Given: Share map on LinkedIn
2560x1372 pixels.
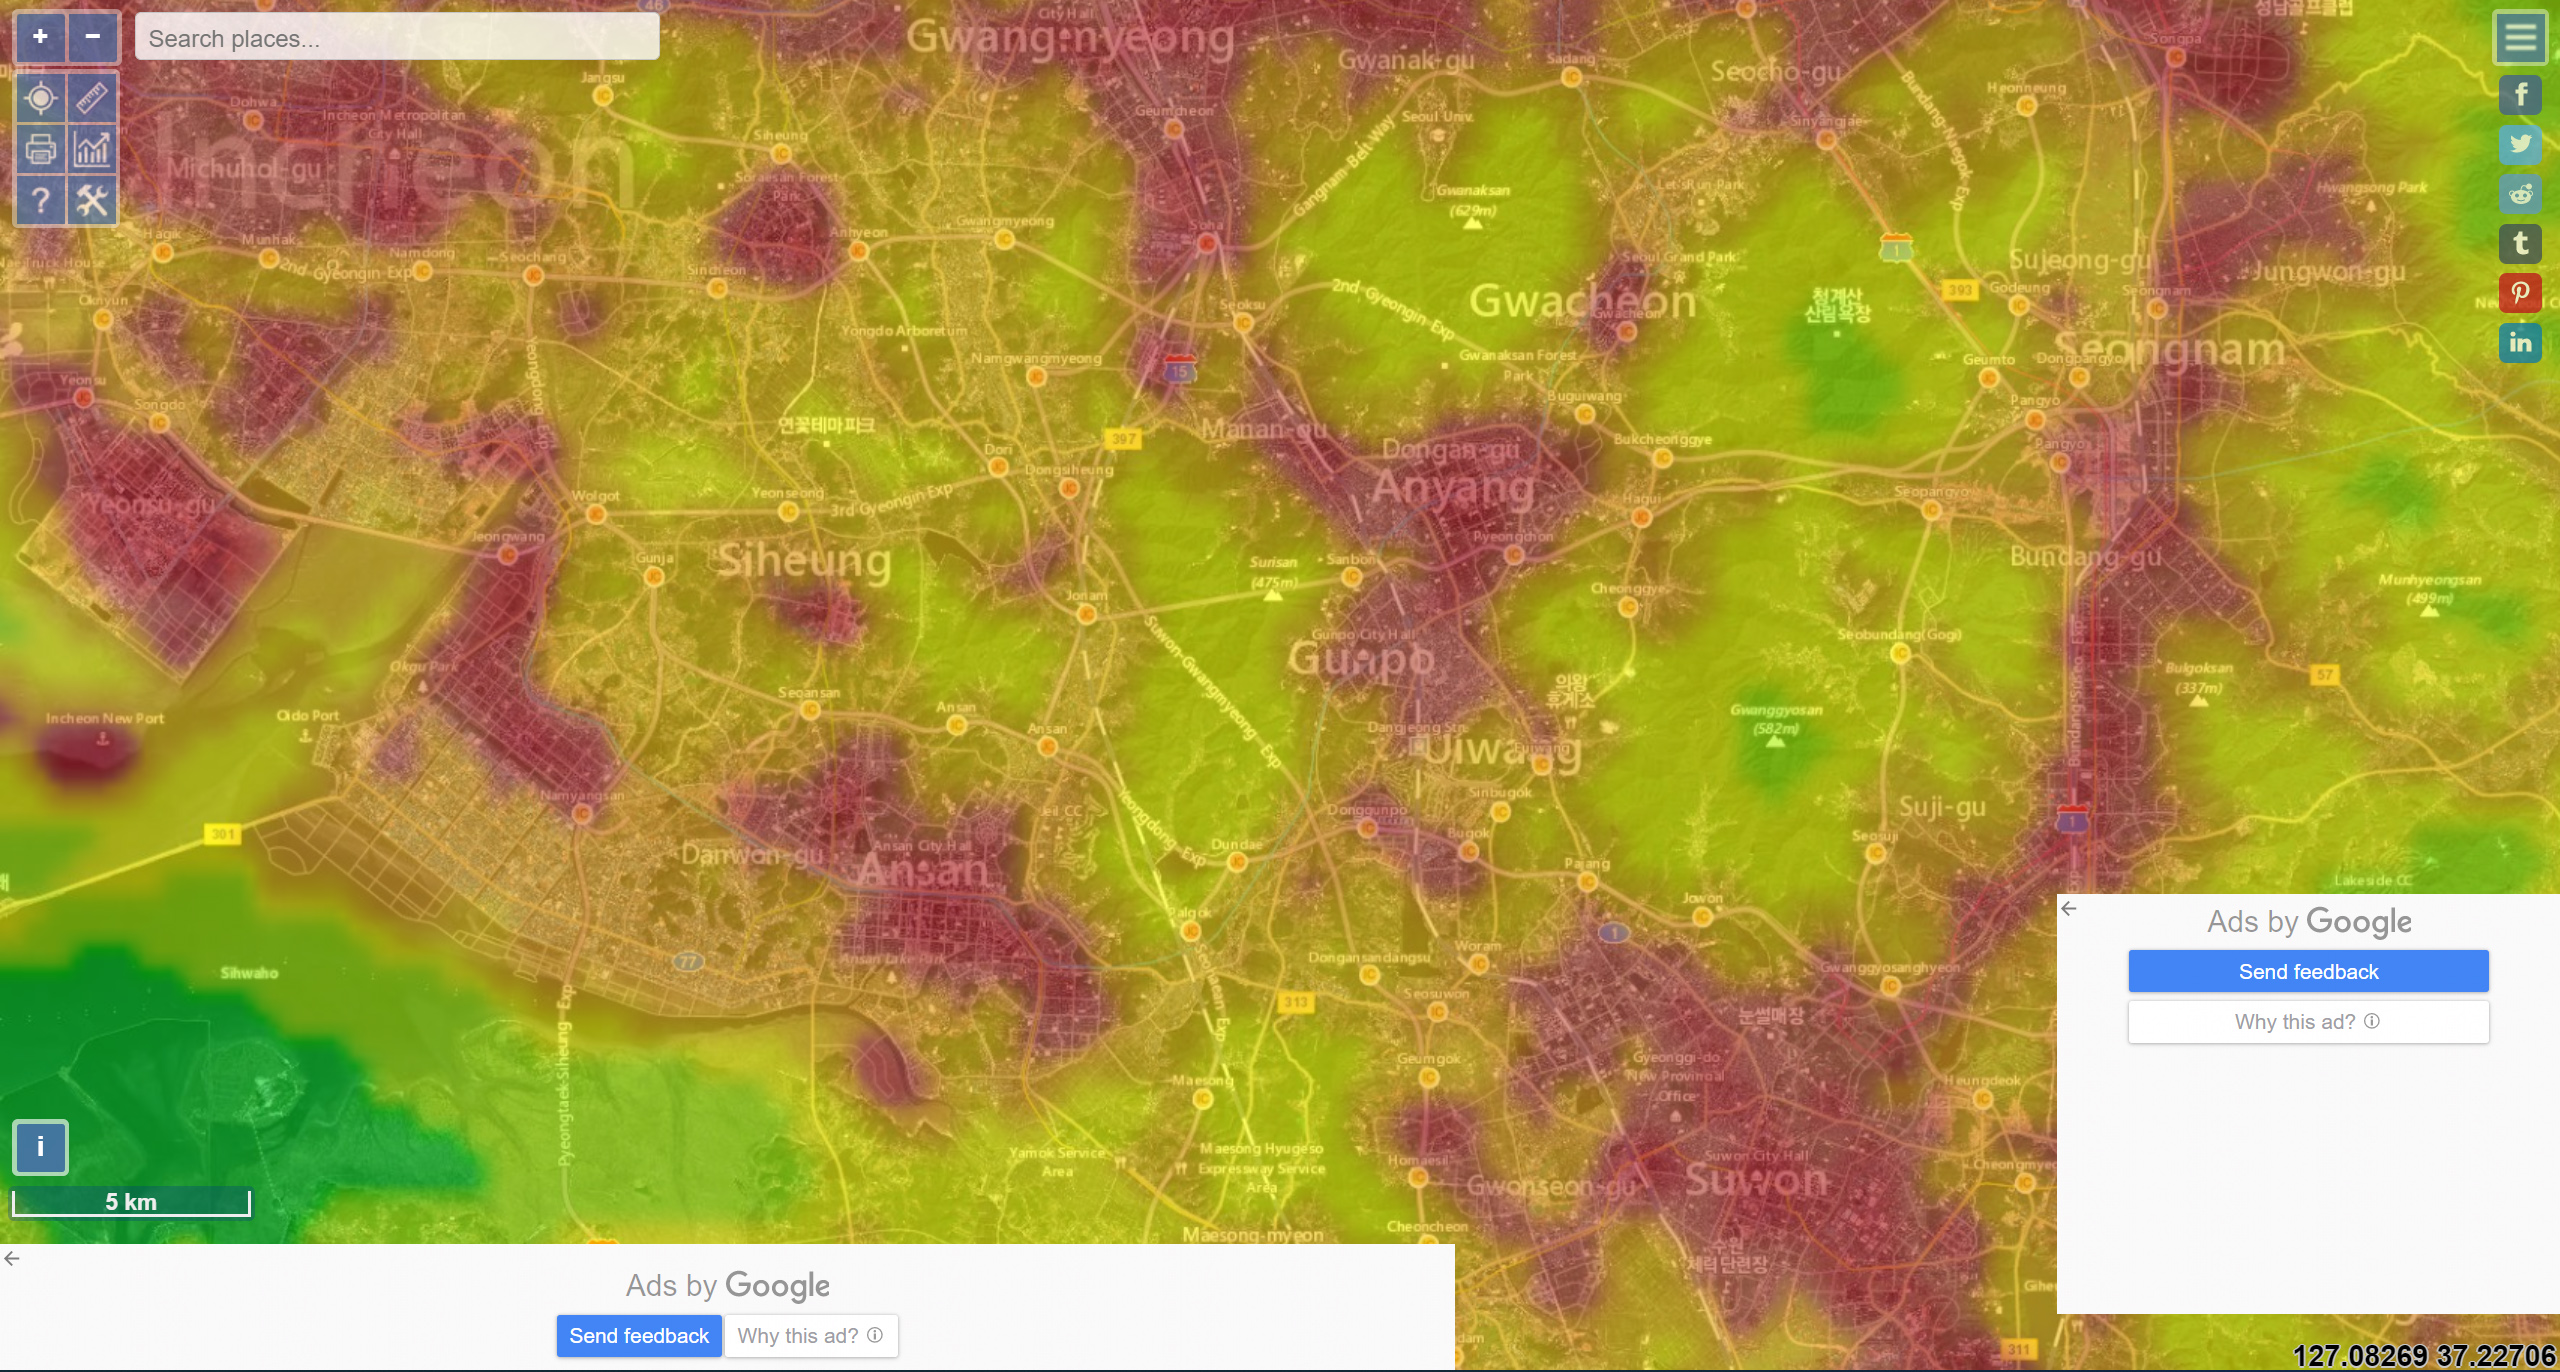Looking at the screenshot, I should click(2519, 343).
